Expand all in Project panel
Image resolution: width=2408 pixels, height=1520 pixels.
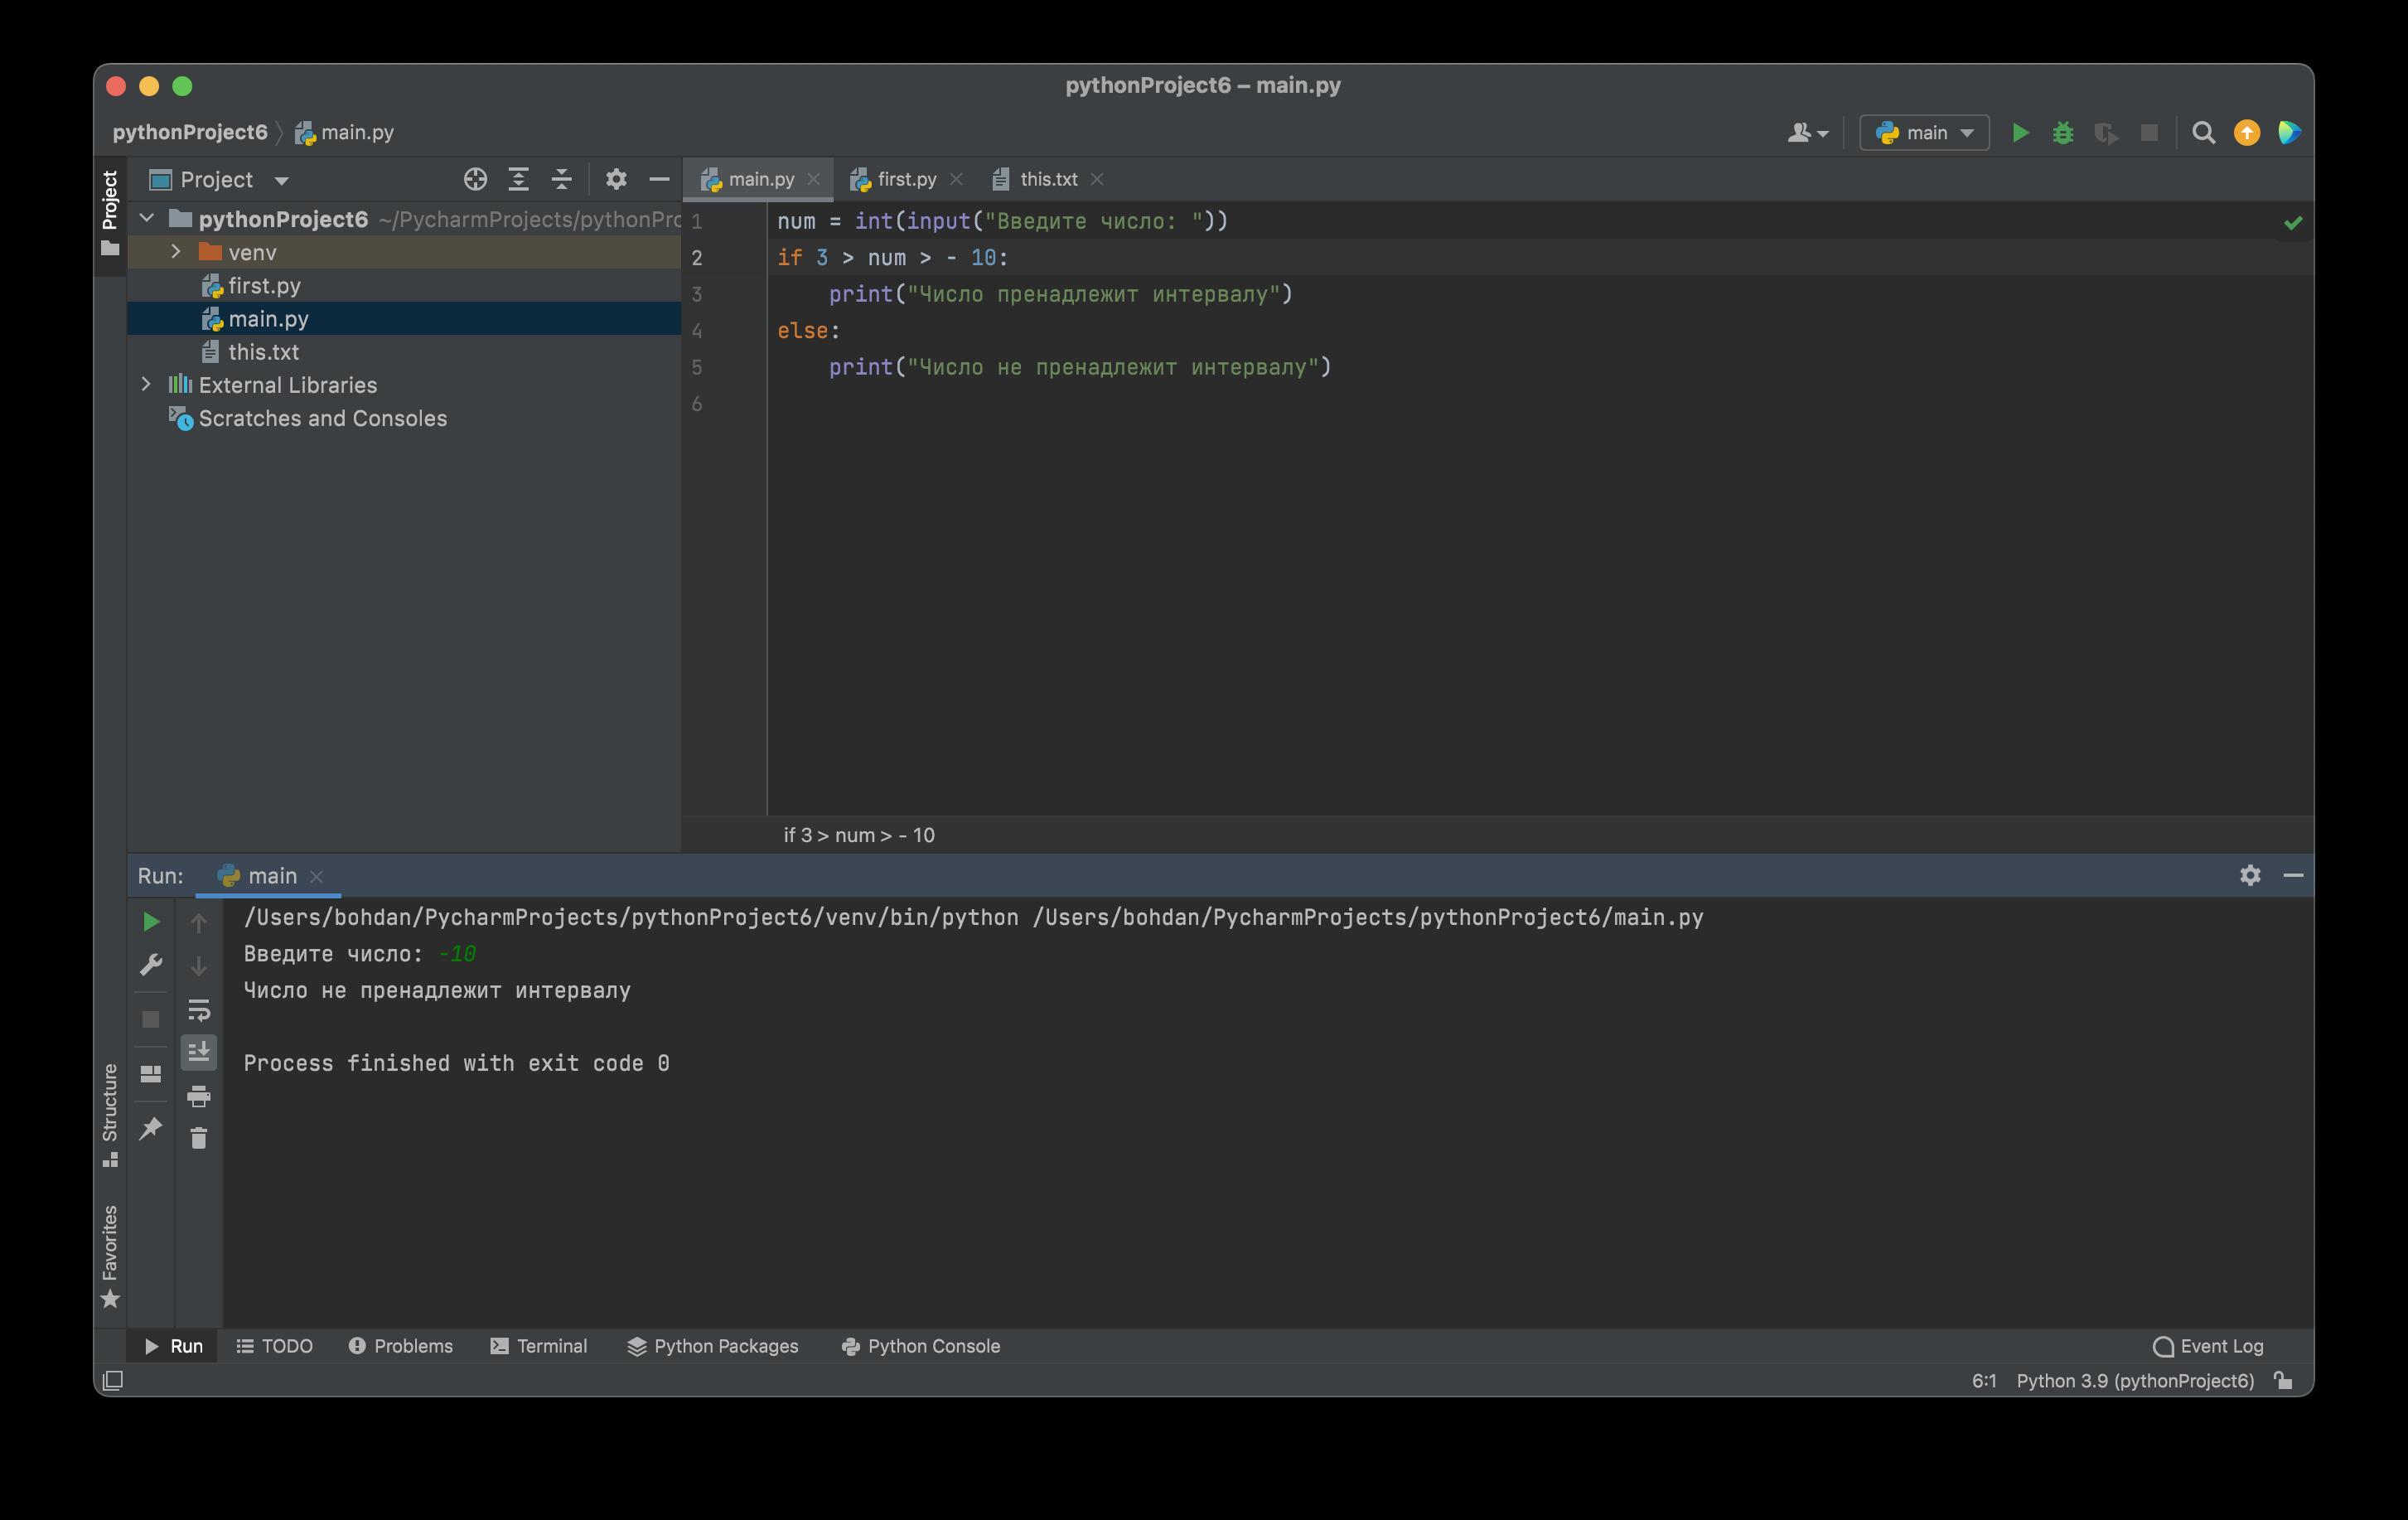click(518, 180)
